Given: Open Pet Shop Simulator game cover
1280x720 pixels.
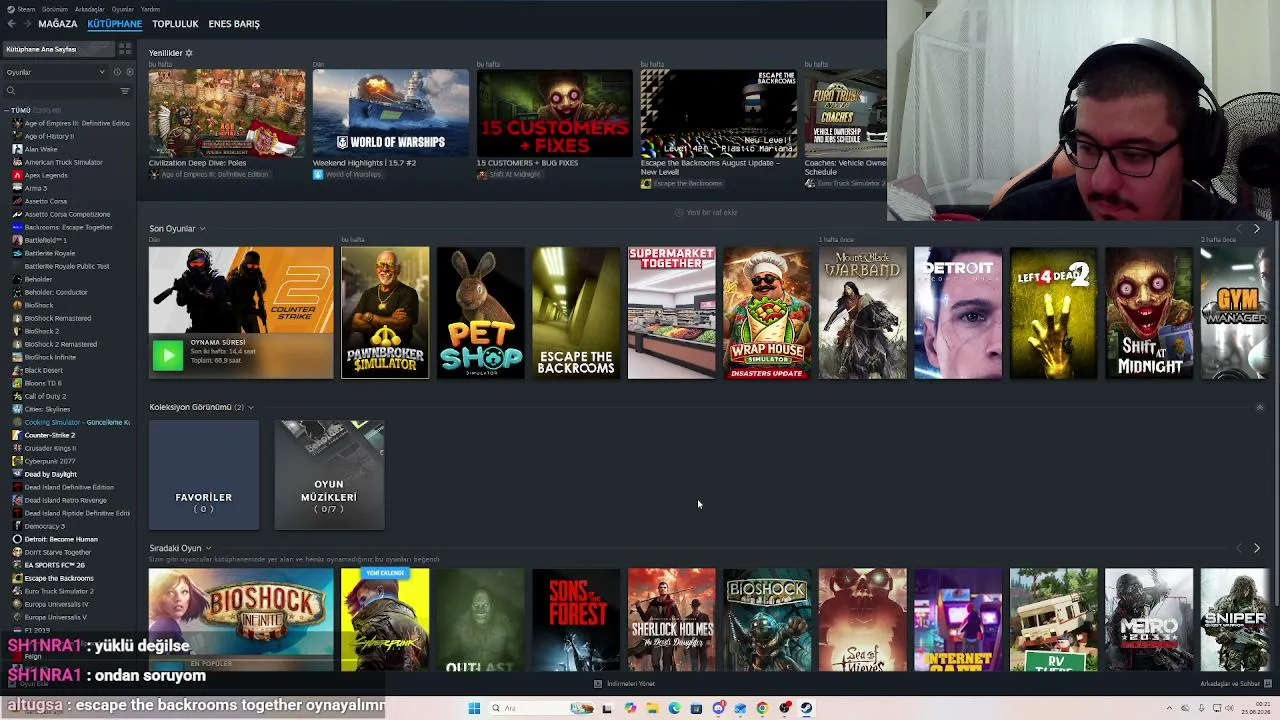Looking at the screenshot, I should 481,313.
